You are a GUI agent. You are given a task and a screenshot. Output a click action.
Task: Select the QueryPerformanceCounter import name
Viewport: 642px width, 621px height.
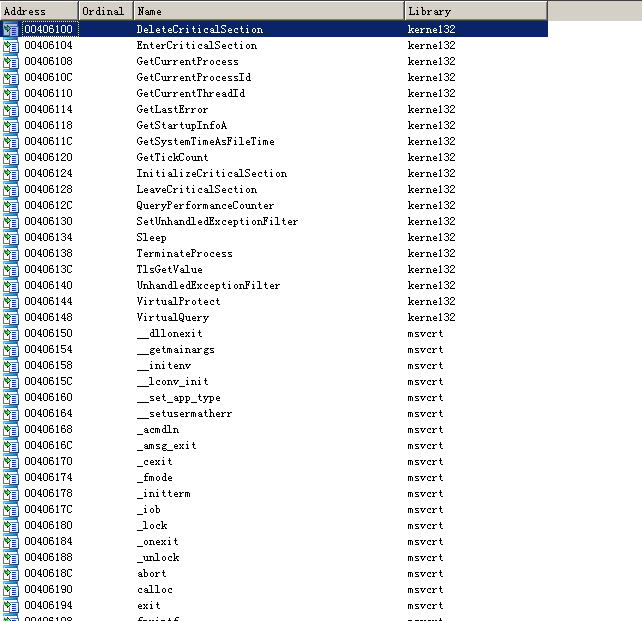click(205, 205)
